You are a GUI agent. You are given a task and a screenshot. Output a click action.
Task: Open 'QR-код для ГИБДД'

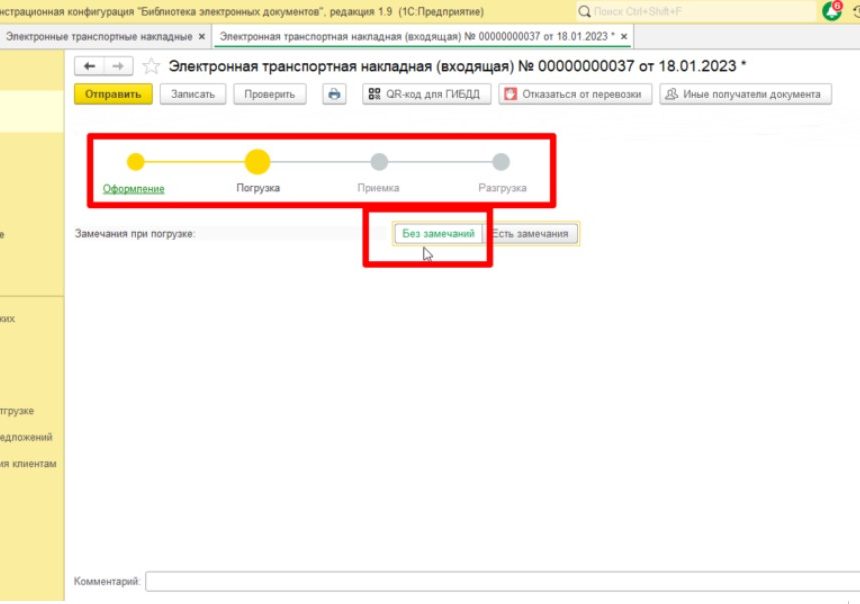coord(426,94)
